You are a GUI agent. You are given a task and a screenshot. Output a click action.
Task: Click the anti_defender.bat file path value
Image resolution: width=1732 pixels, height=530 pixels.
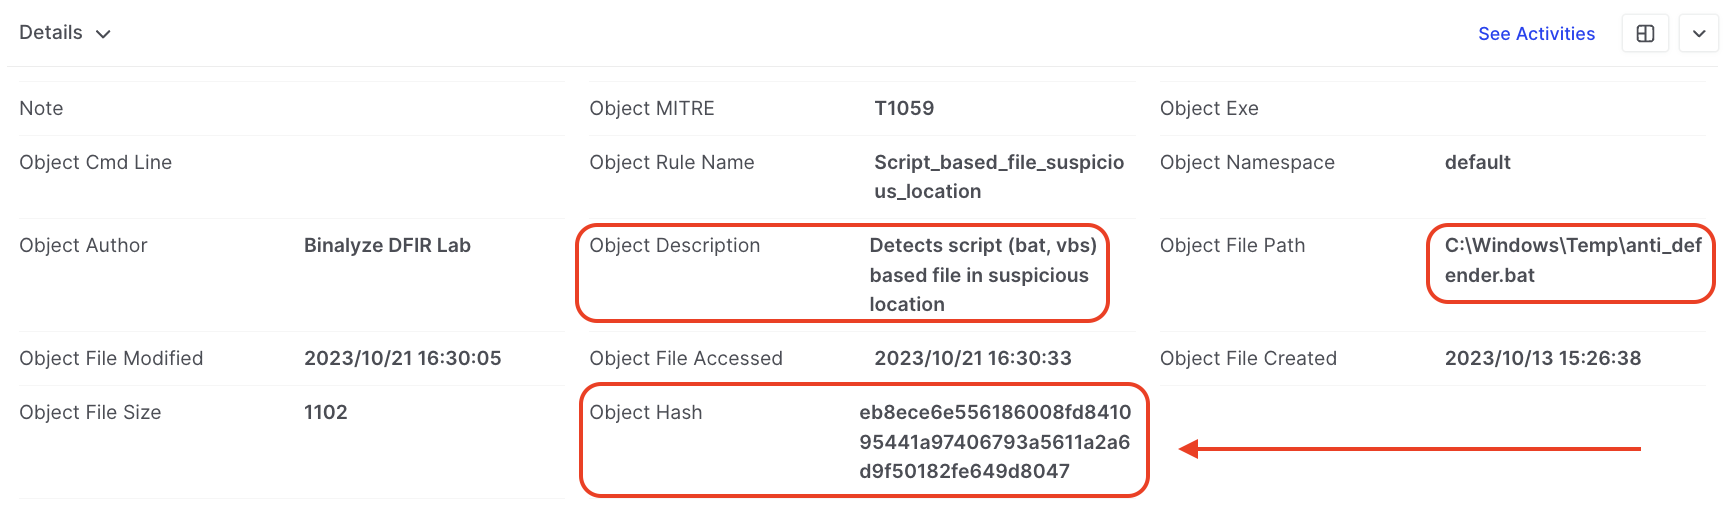1572,260
